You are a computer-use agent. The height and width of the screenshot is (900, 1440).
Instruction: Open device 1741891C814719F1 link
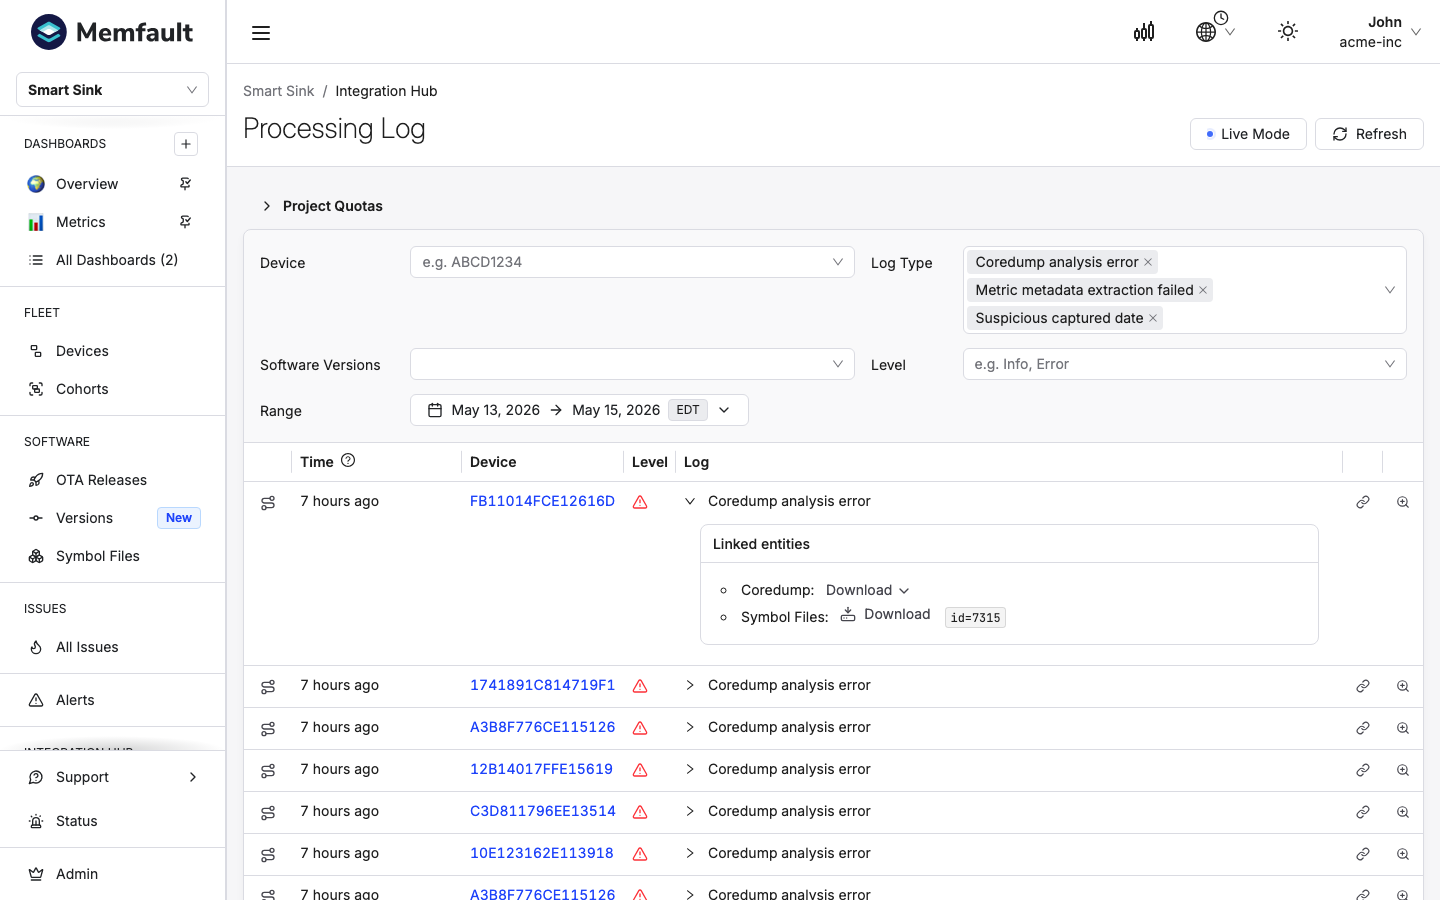click(x=542, y=685)
